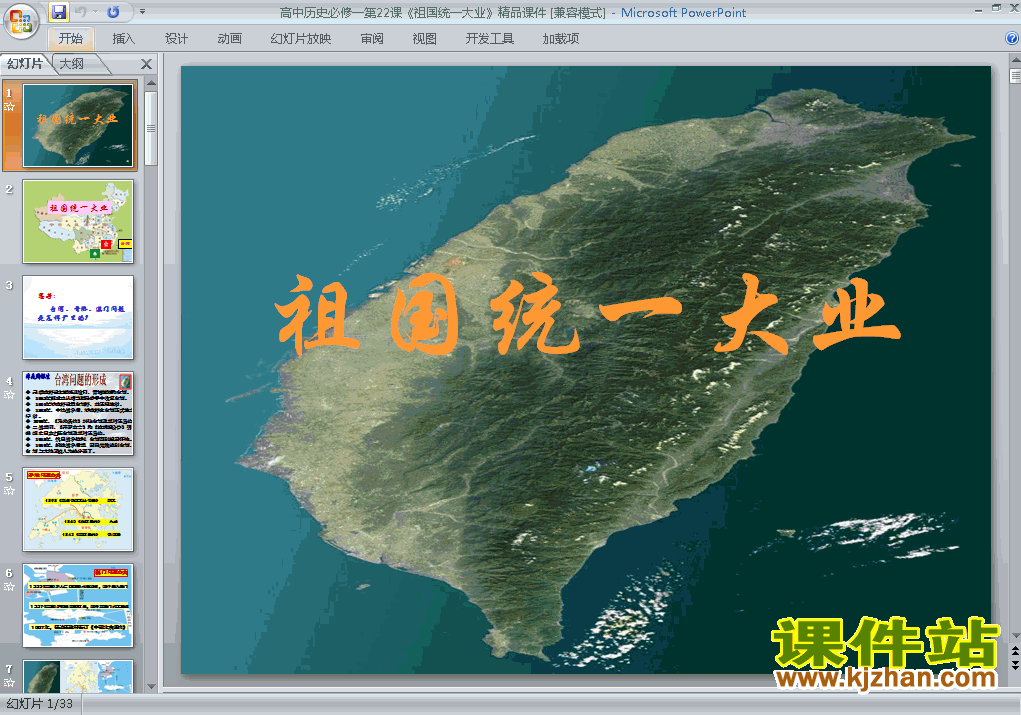Click the thumbnail pane scroll-up arrow
1021x715 pixels.
tap(151, 83)
